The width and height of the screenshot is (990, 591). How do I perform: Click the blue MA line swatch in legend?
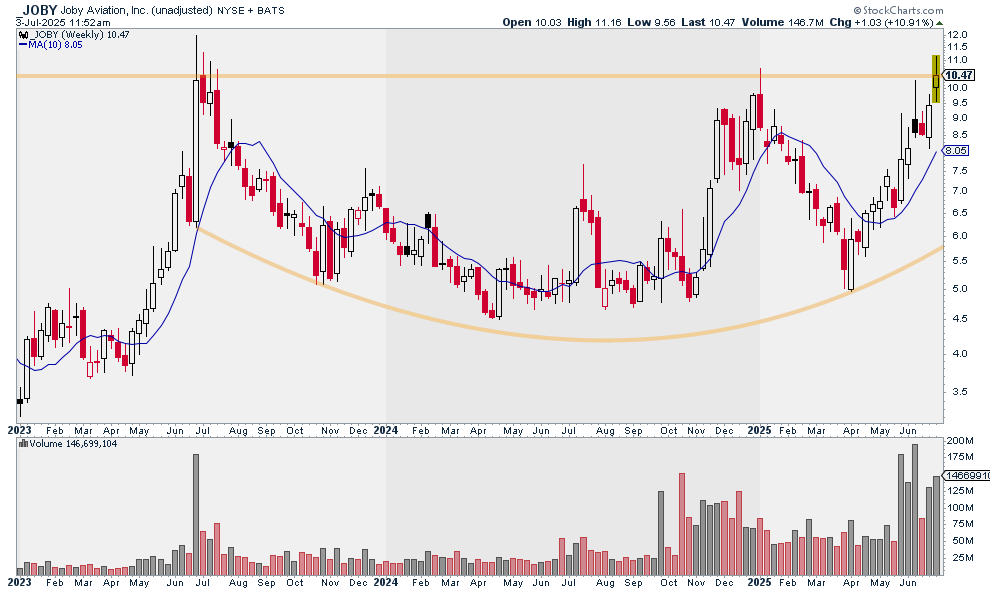point(23,45)
